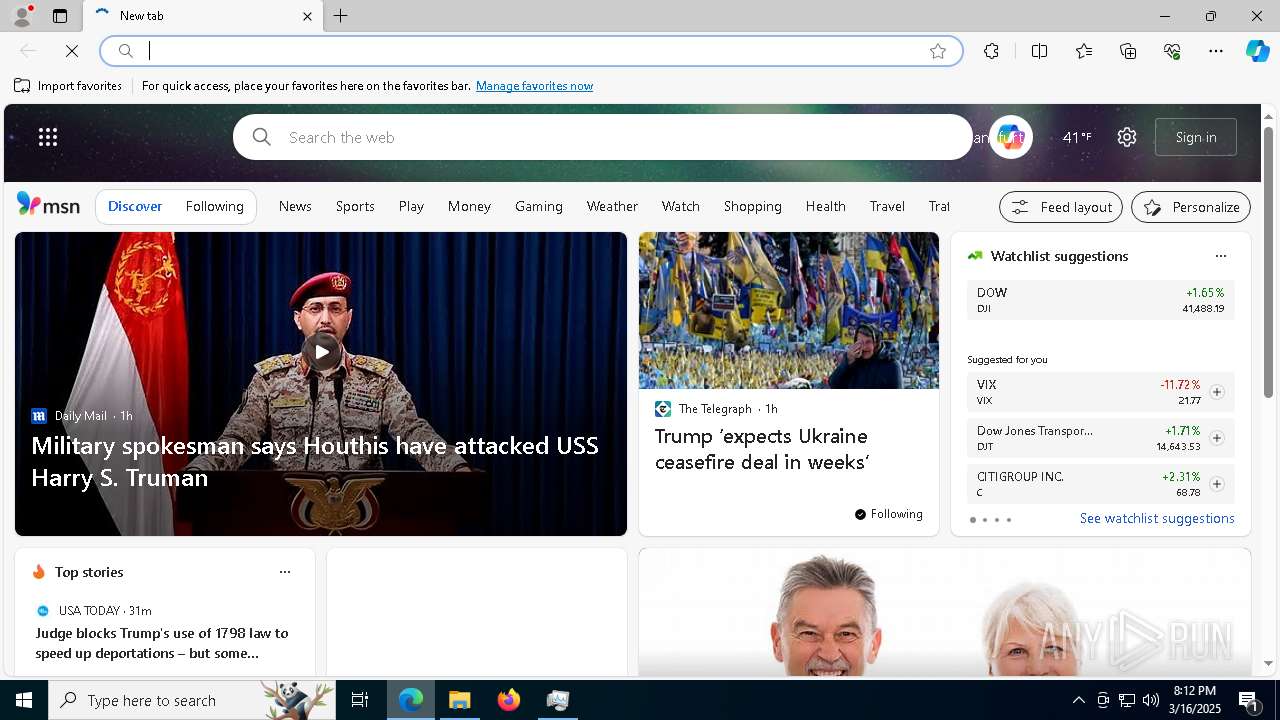Open the Favorites list icon

(x=1084, y=51)
